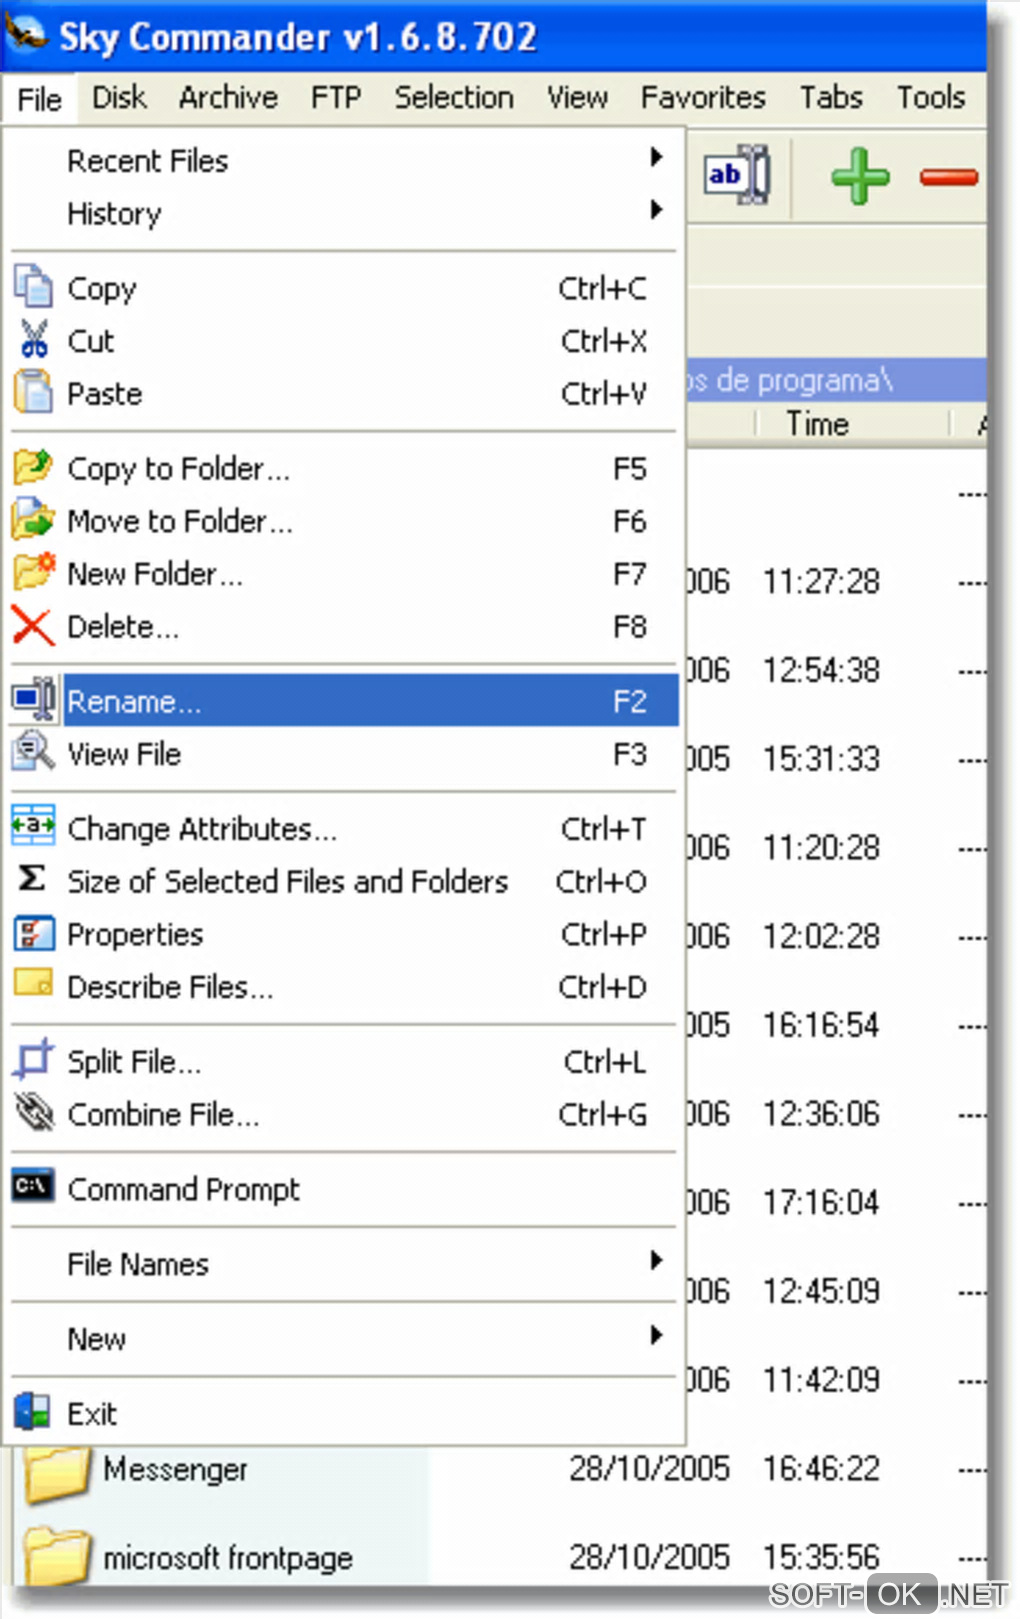Click the green plus toolbar icon
1020x1619 pixels.
pos(859,177)
